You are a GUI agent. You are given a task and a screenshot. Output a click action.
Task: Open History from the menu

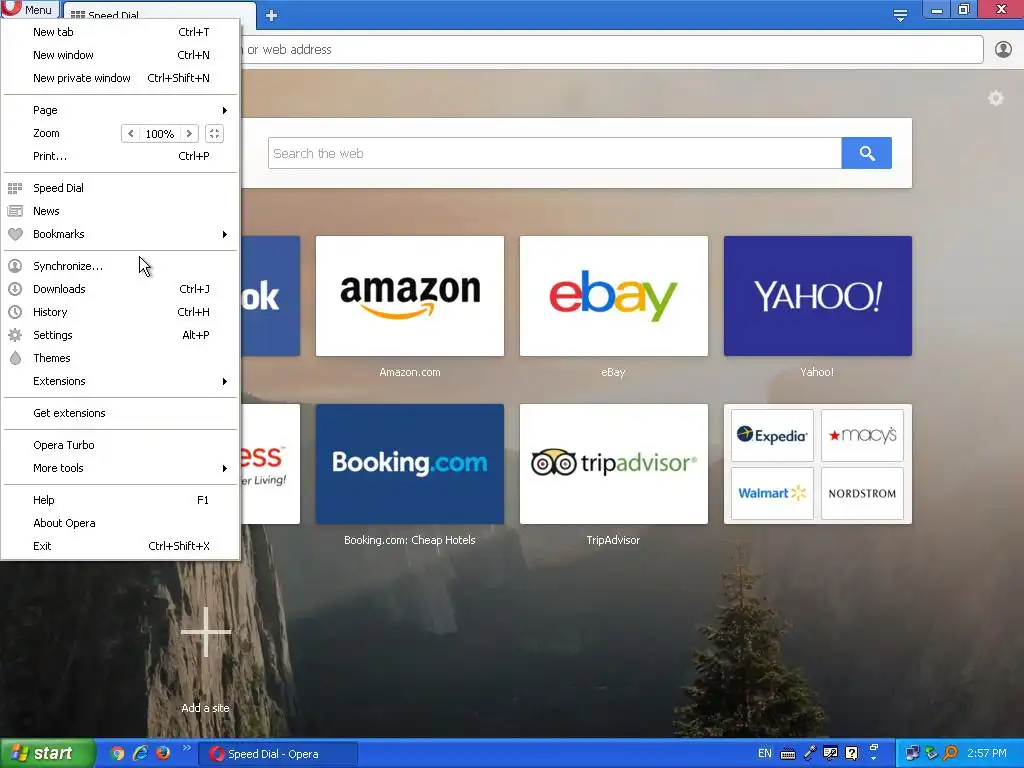[121, 312]
